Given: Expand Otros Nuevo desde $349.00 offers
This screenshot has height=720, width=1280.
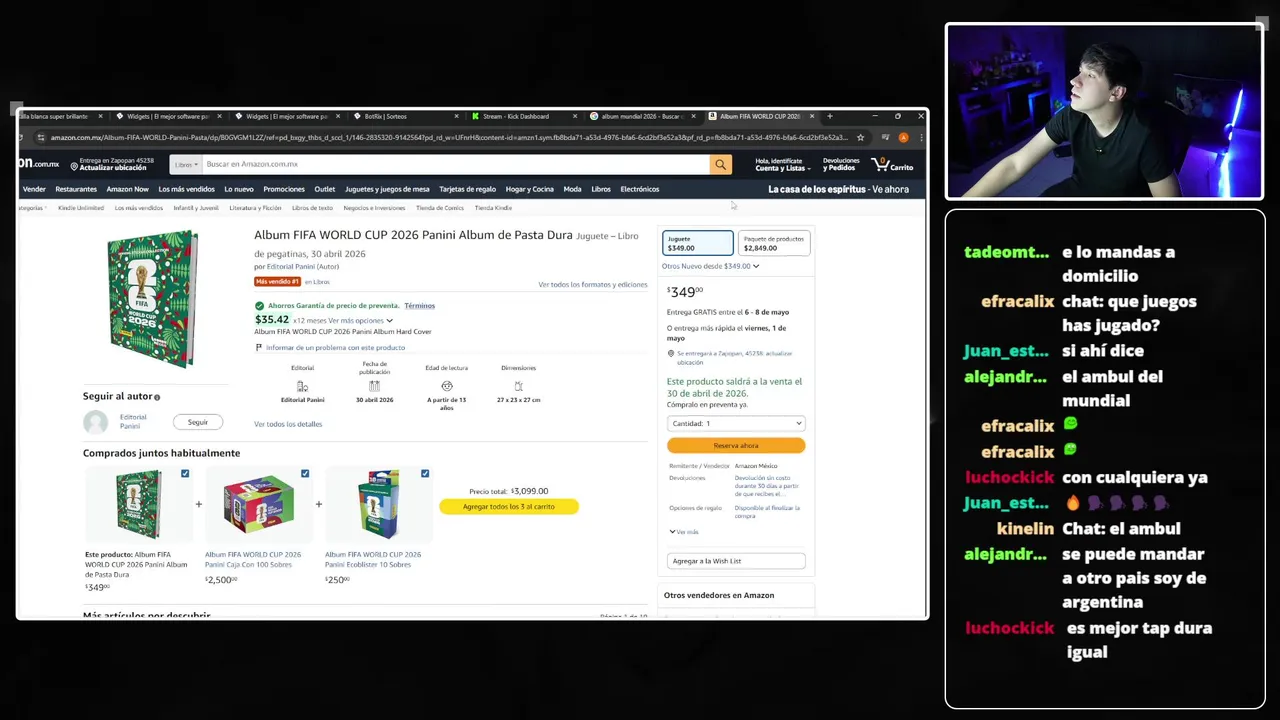Looking at the screenshot, I should [710, 266].
